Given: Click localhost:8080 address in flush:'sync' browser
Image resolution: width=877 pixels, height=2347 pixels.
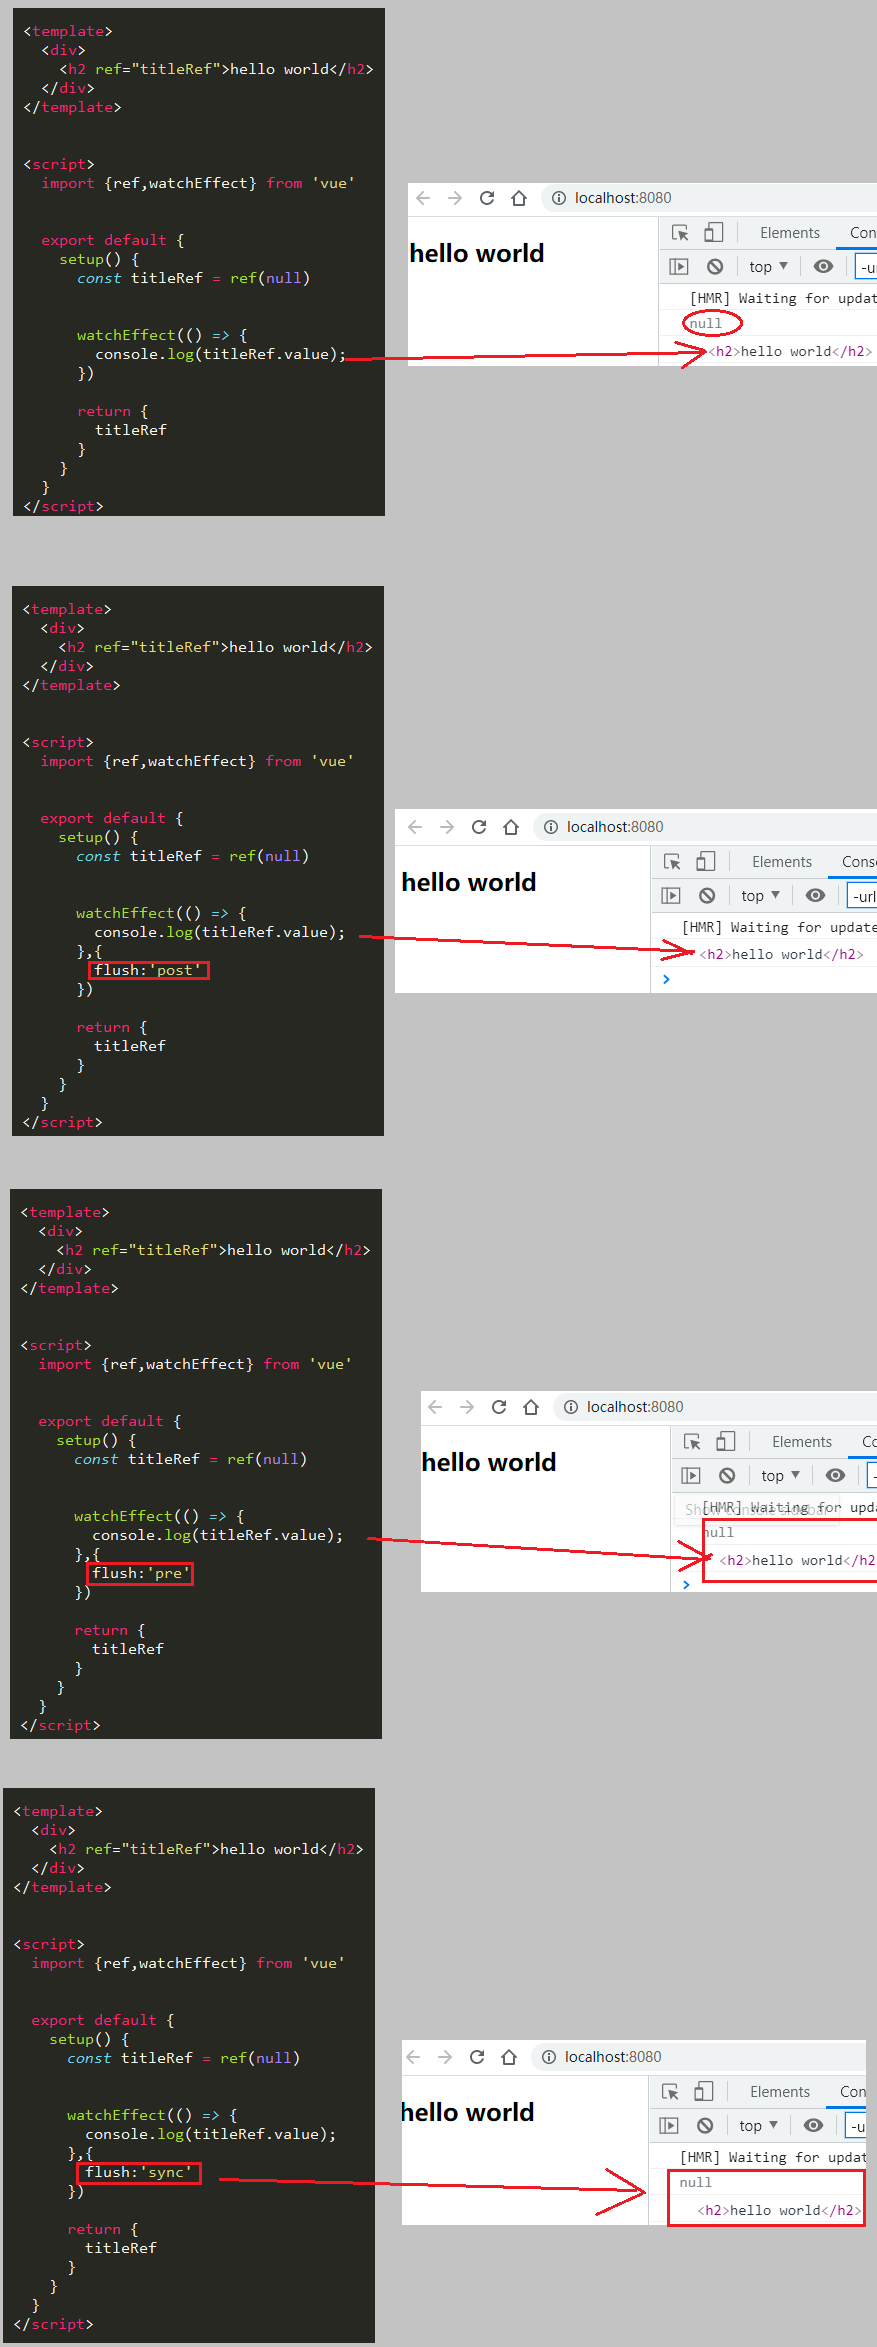Looking at the screenshot, I should [x=613, y=2057].
